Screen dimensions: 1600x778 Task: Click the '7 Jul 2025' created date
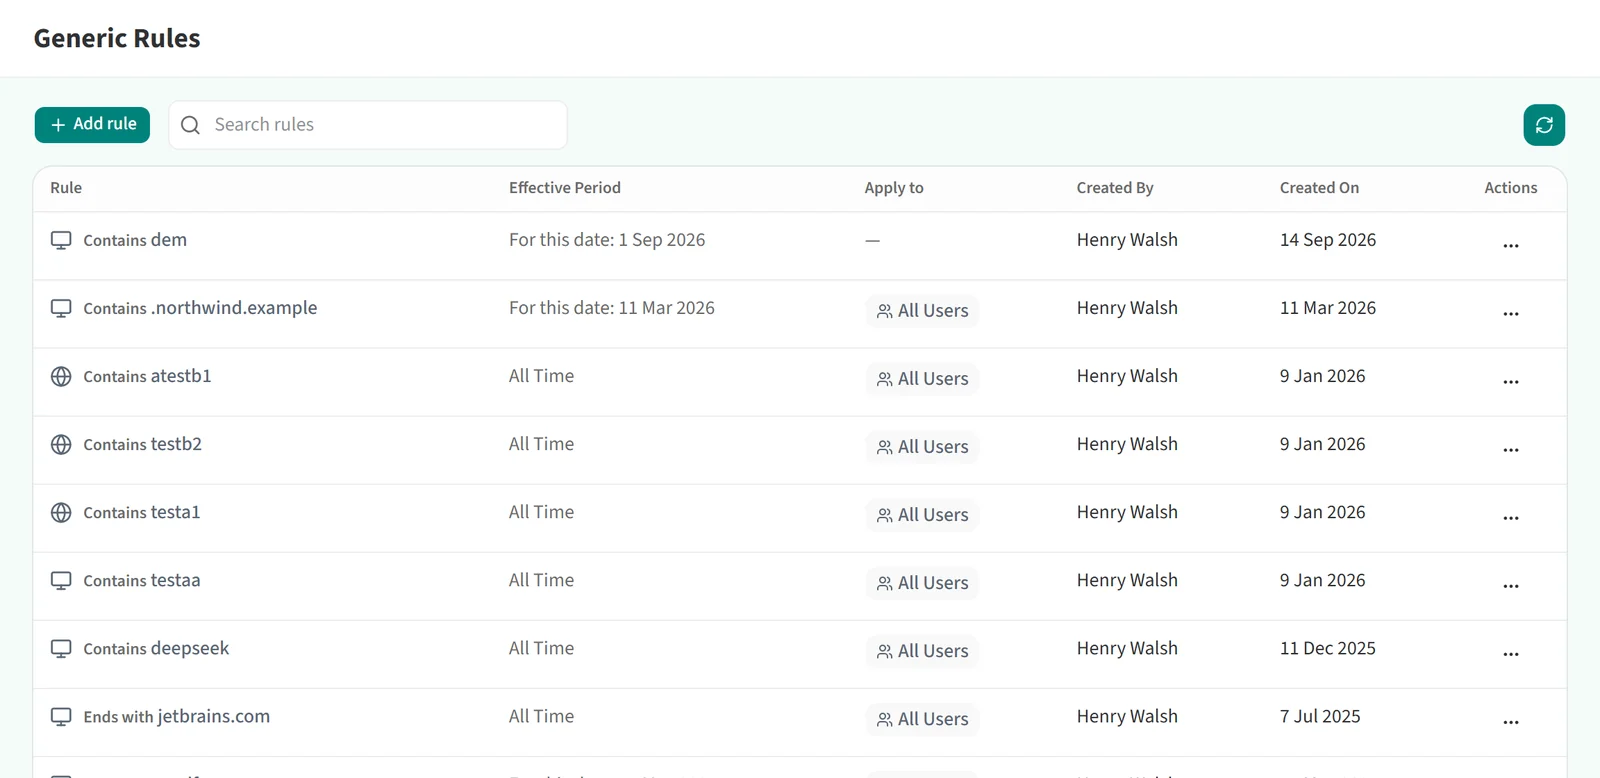(1320, 716)
